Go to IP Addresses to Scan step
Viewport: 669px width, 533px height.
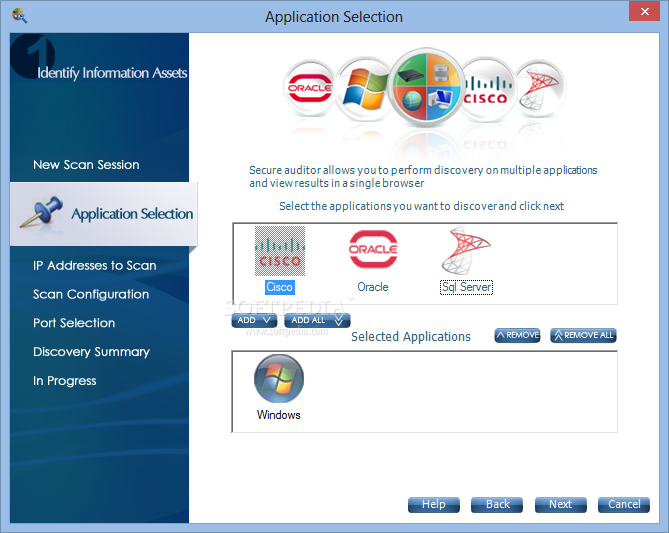(x=95, y=265)
